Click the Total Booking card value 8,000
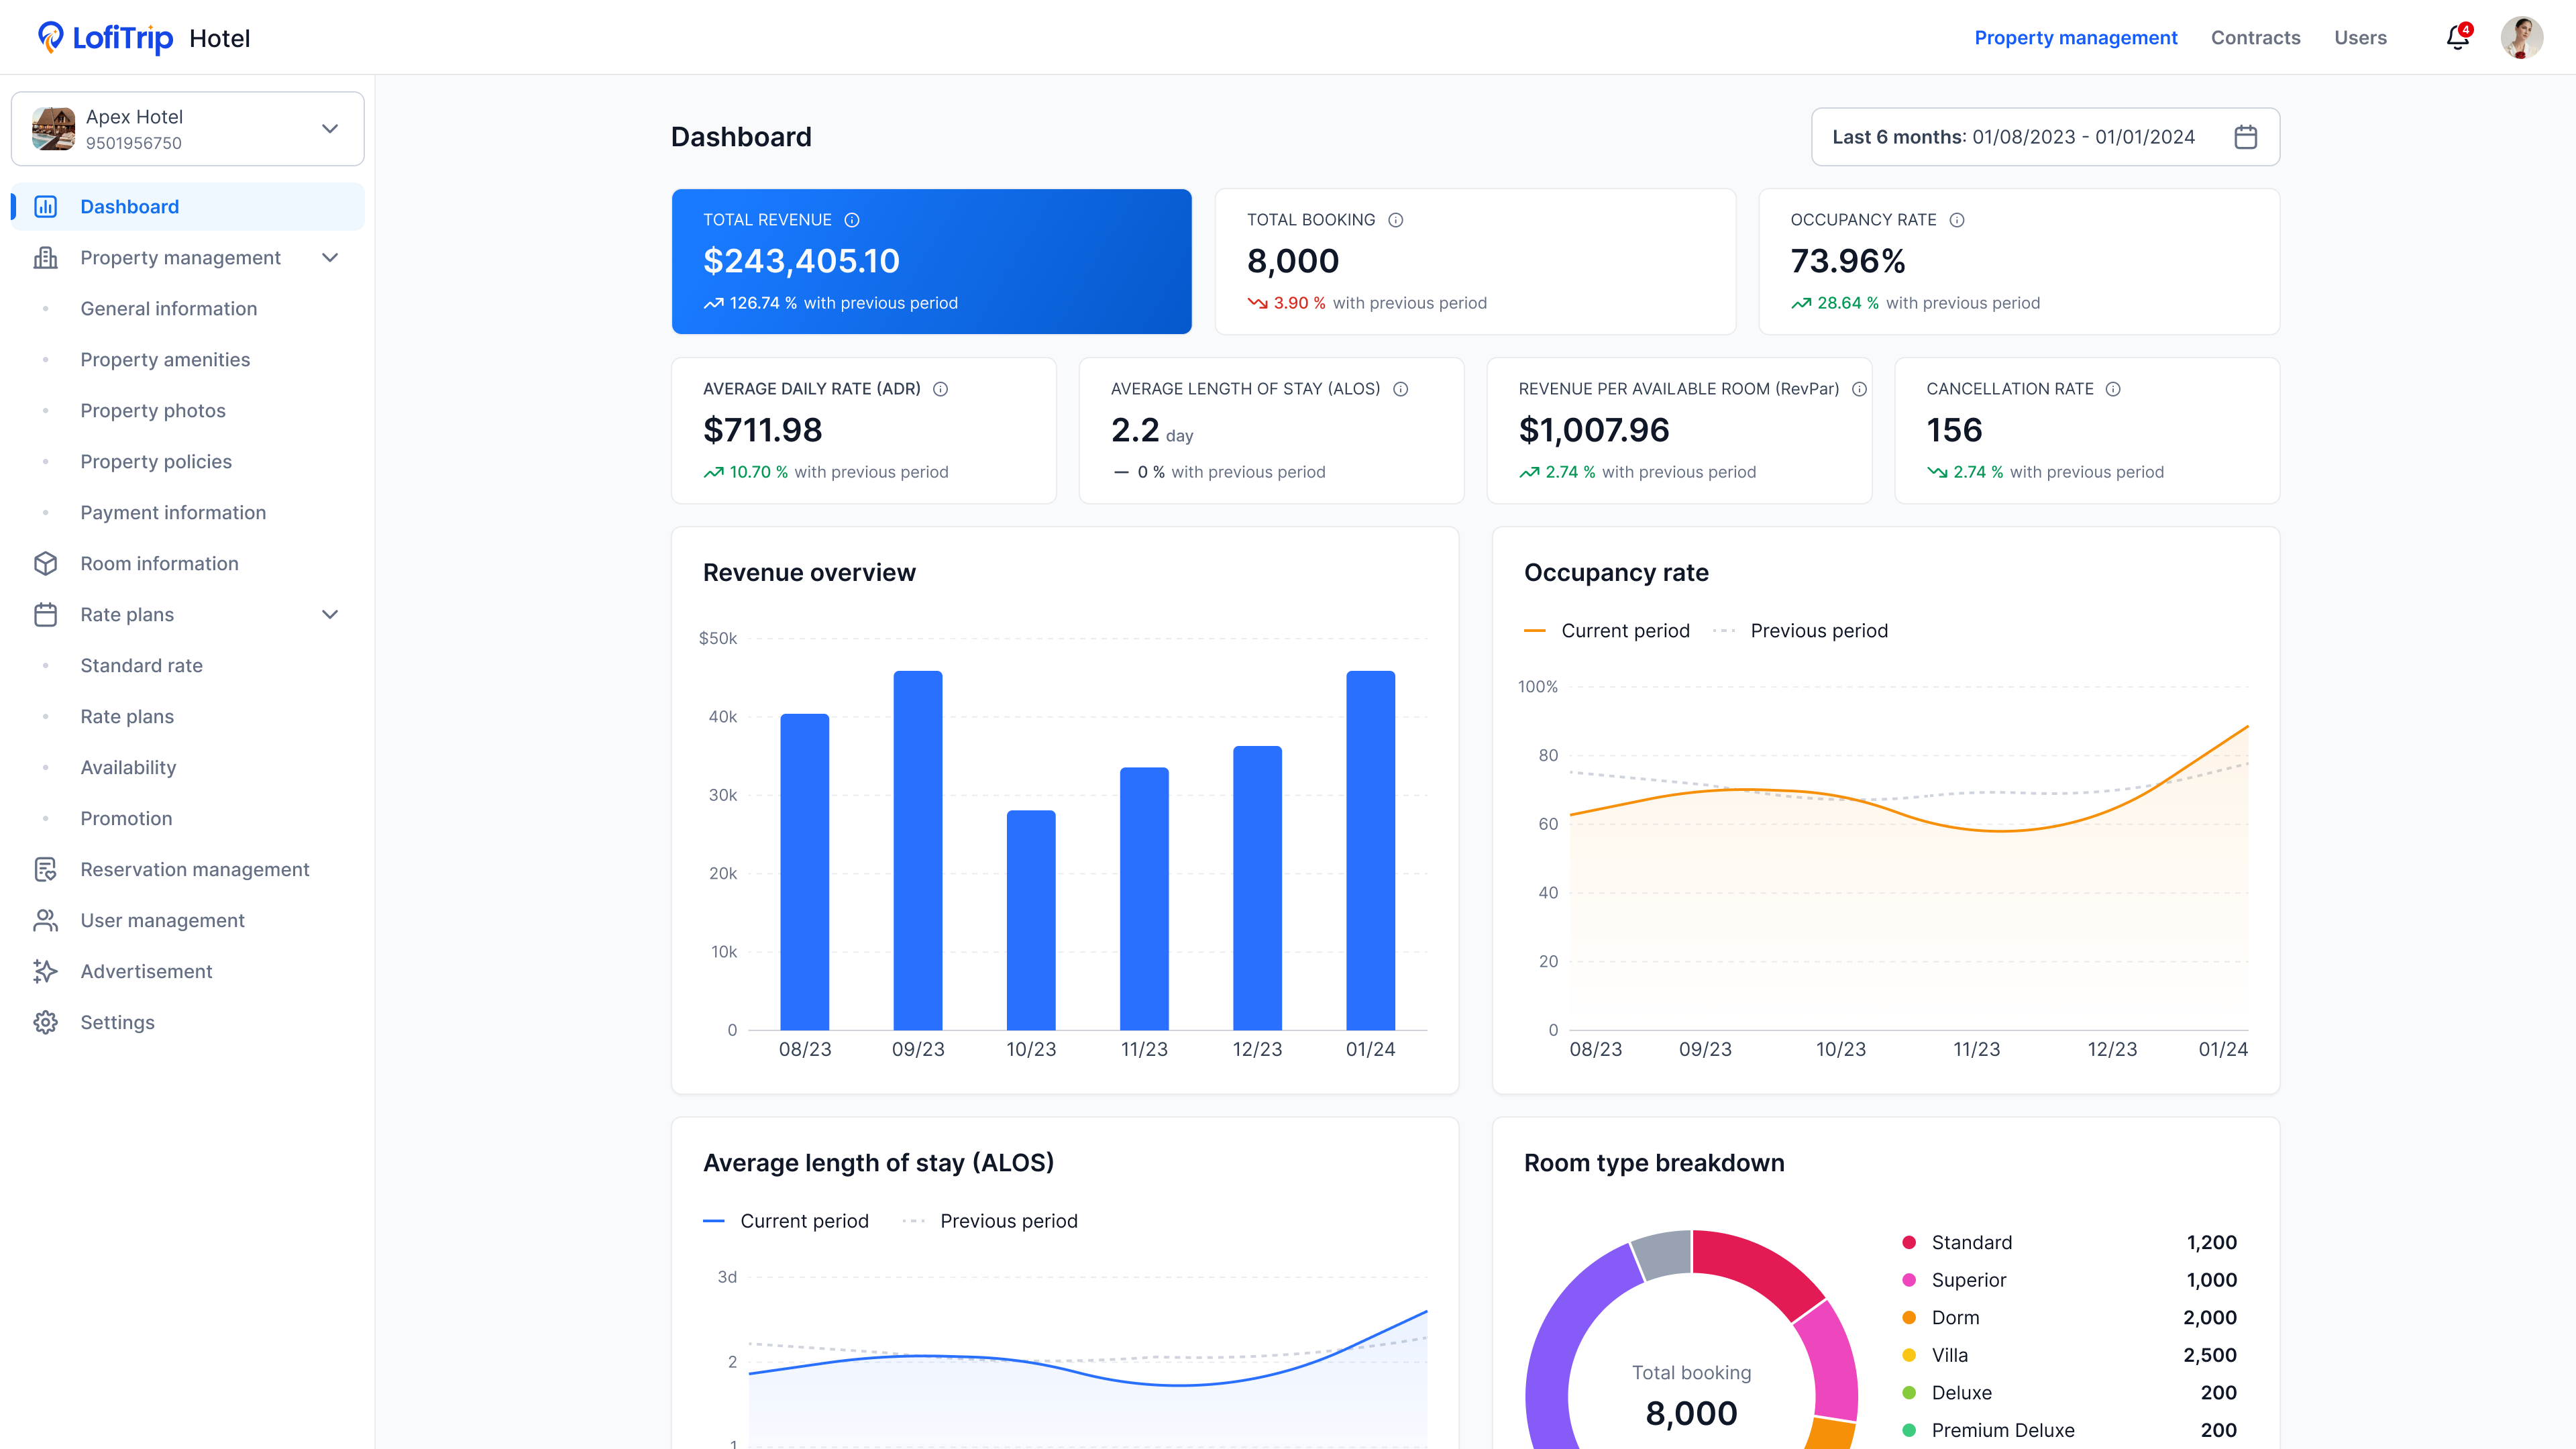This screenshot has width=2576, height=1449. (1292, 261)
